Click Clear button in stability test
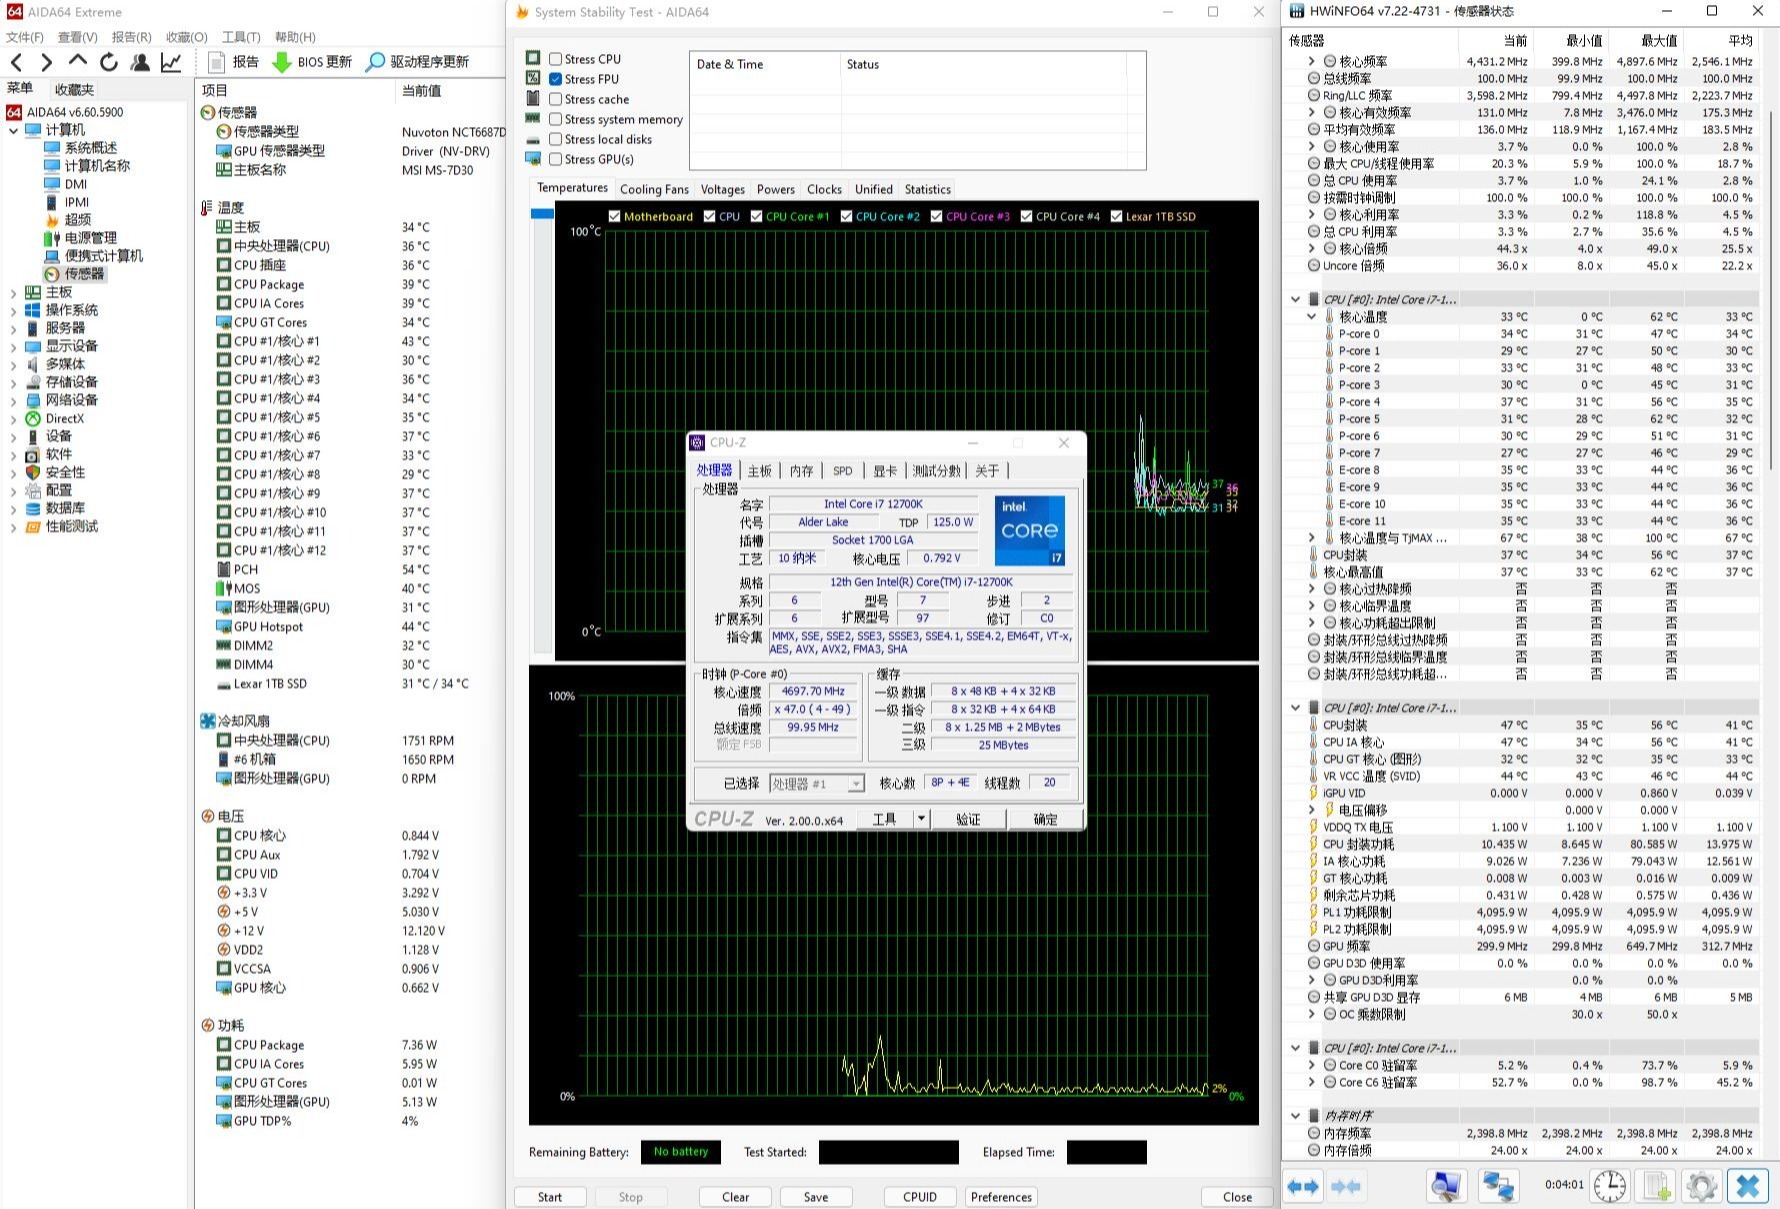Viewport: 1780px width, 1209px height. pyautogui.click(x=735, y=1197)
